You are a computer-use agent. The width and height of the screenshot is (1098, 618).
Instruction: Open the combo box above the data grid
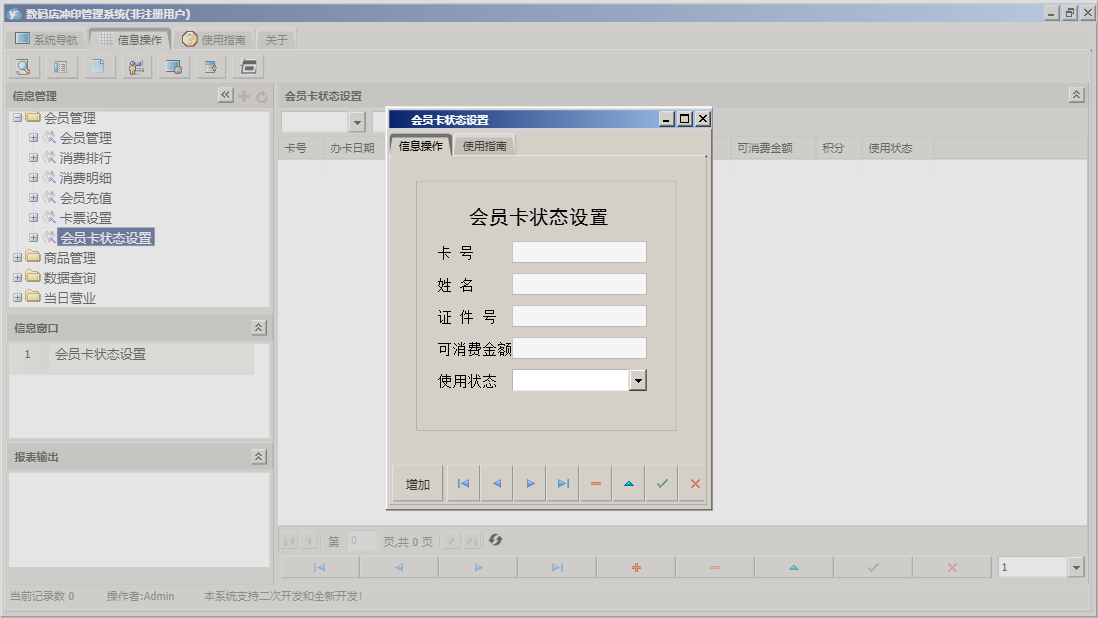click(x=357, y=119)
